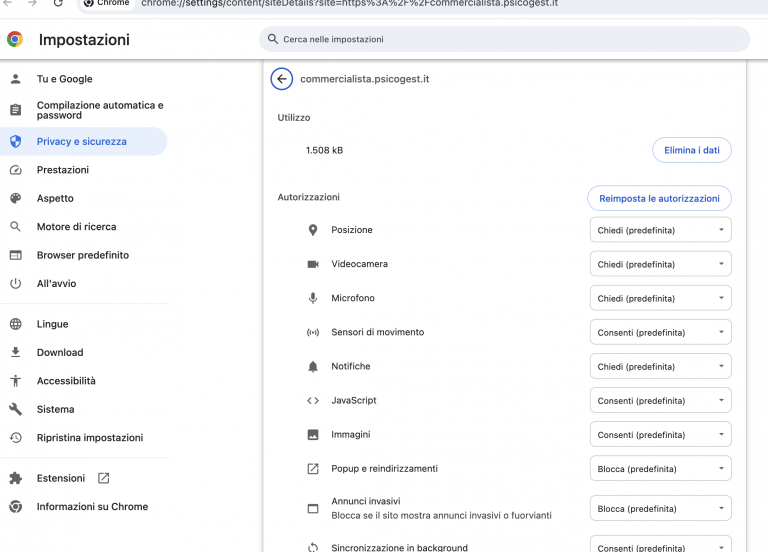The image size is (768, 552).
Task: Select Ripristina impostazioni in the sidebar
Action: [89, 438]
